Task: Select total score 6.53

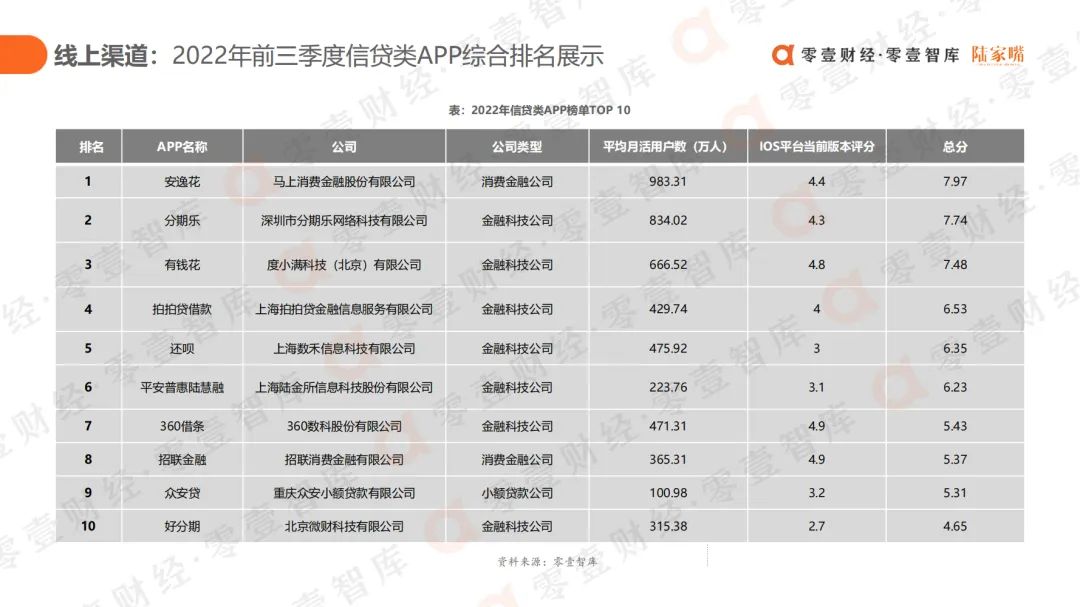Action: click(955, 309)
